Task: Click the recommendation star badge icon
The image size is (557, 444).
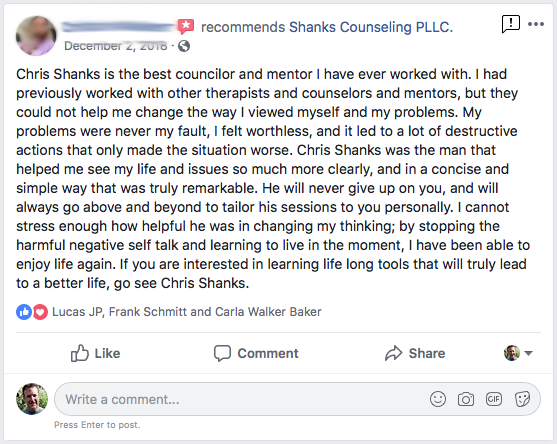Action: click(186, 26)
